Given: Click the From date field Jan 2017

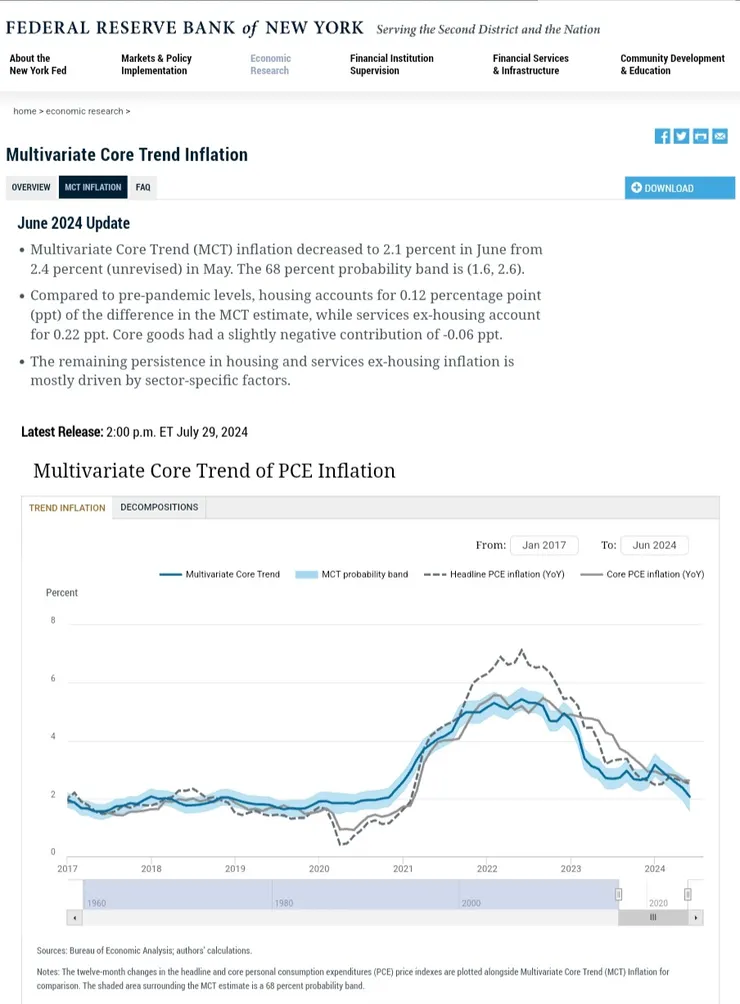Looking at the screenshot, I should (x=544, y=545).
